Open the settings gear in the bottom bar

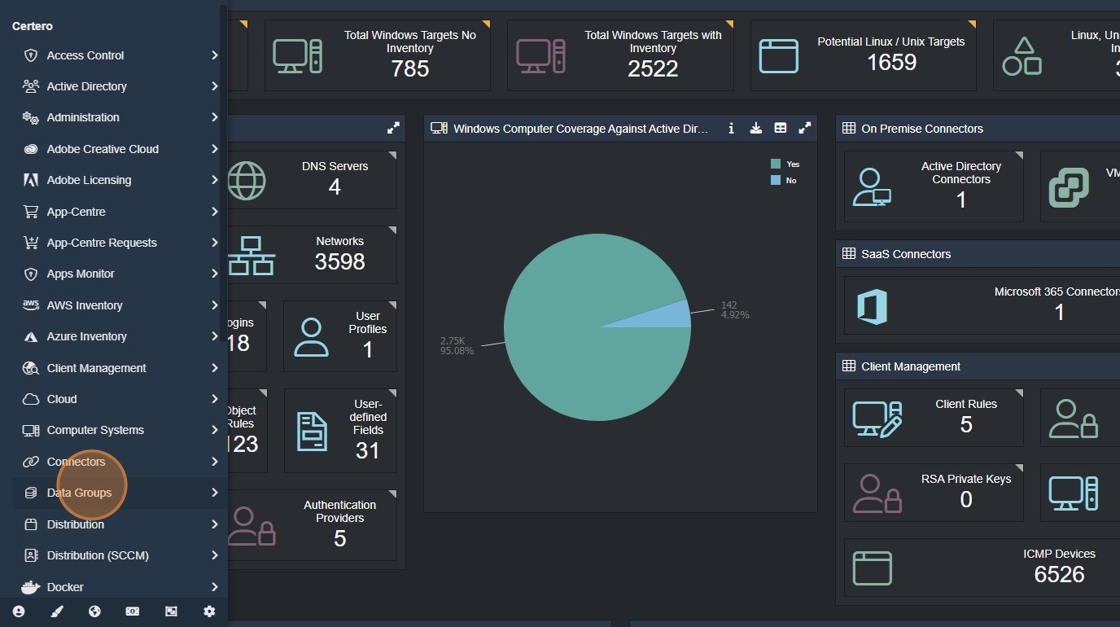point(209,611)
